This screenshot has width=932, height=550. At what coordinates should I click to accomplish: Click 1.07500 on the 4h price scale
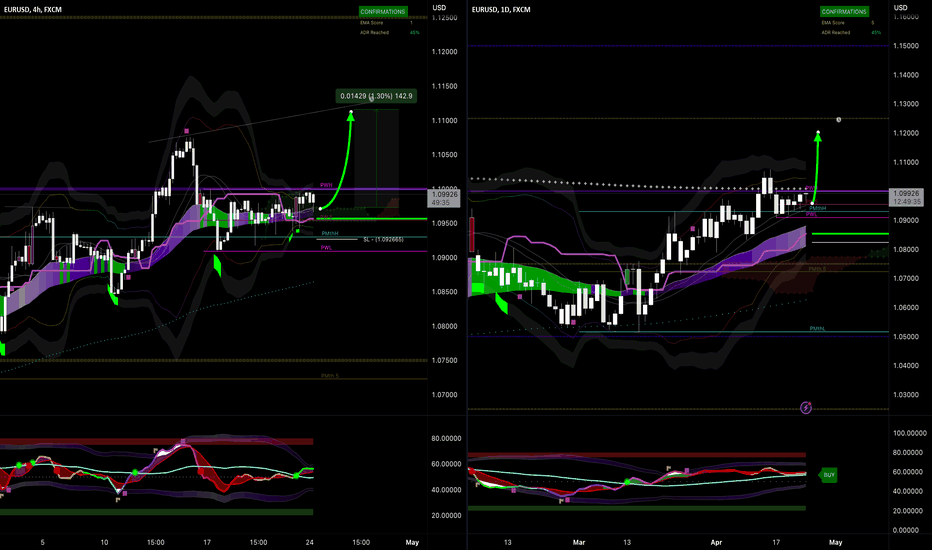click(x=445, y=360)
